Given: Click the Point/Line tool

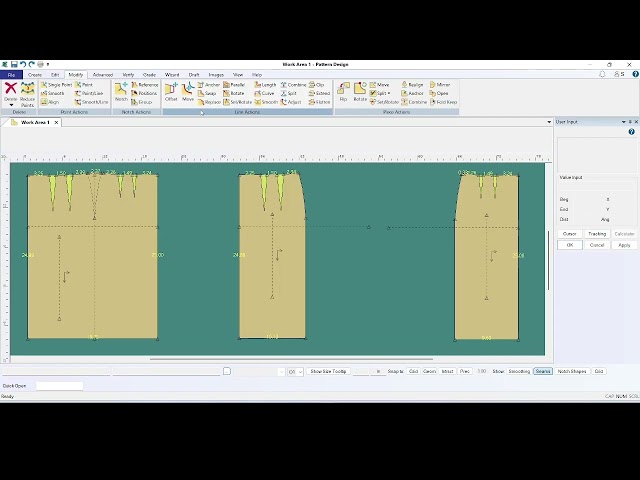Looking at the screenshot, I should 91,93.
